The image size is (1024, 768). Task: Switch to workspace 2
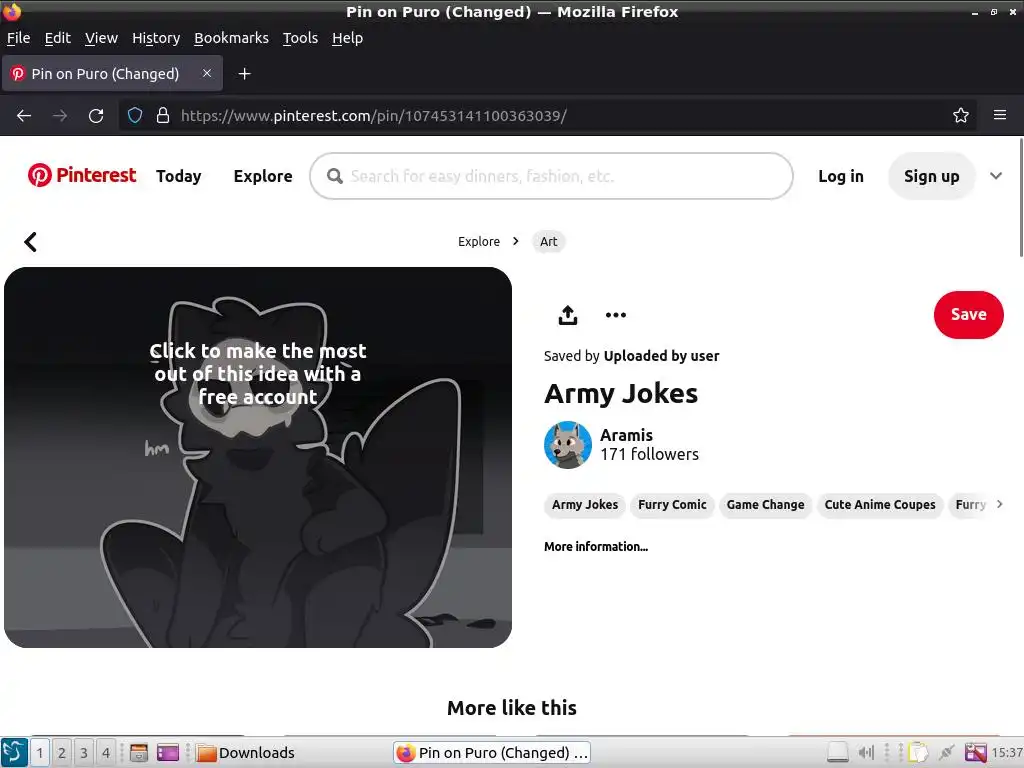(61, 753)
